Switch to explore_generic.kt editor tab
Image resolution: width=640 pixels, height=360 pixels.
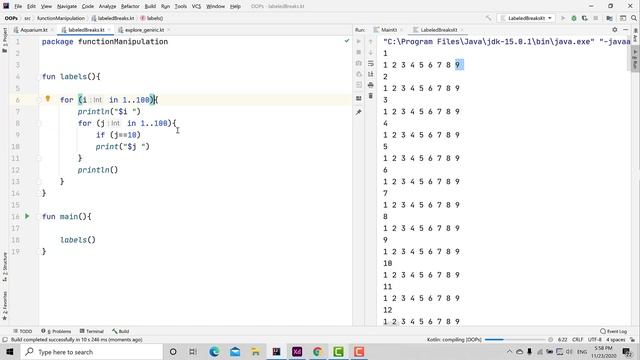point(144,30)
